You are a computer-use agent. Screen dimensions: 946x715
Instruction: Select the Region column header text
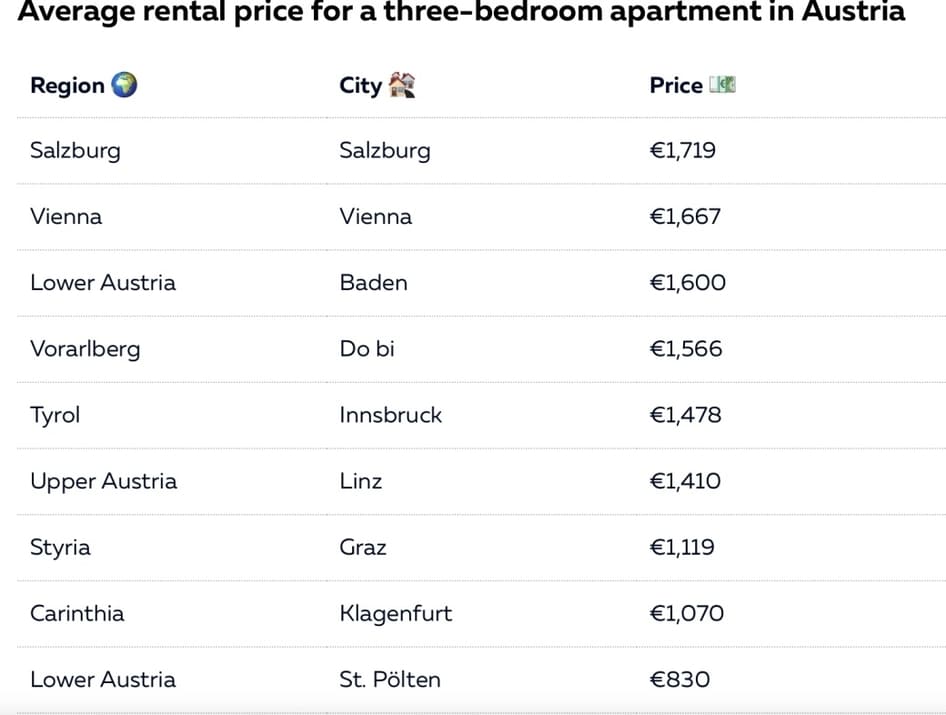[x=67, y=85]
